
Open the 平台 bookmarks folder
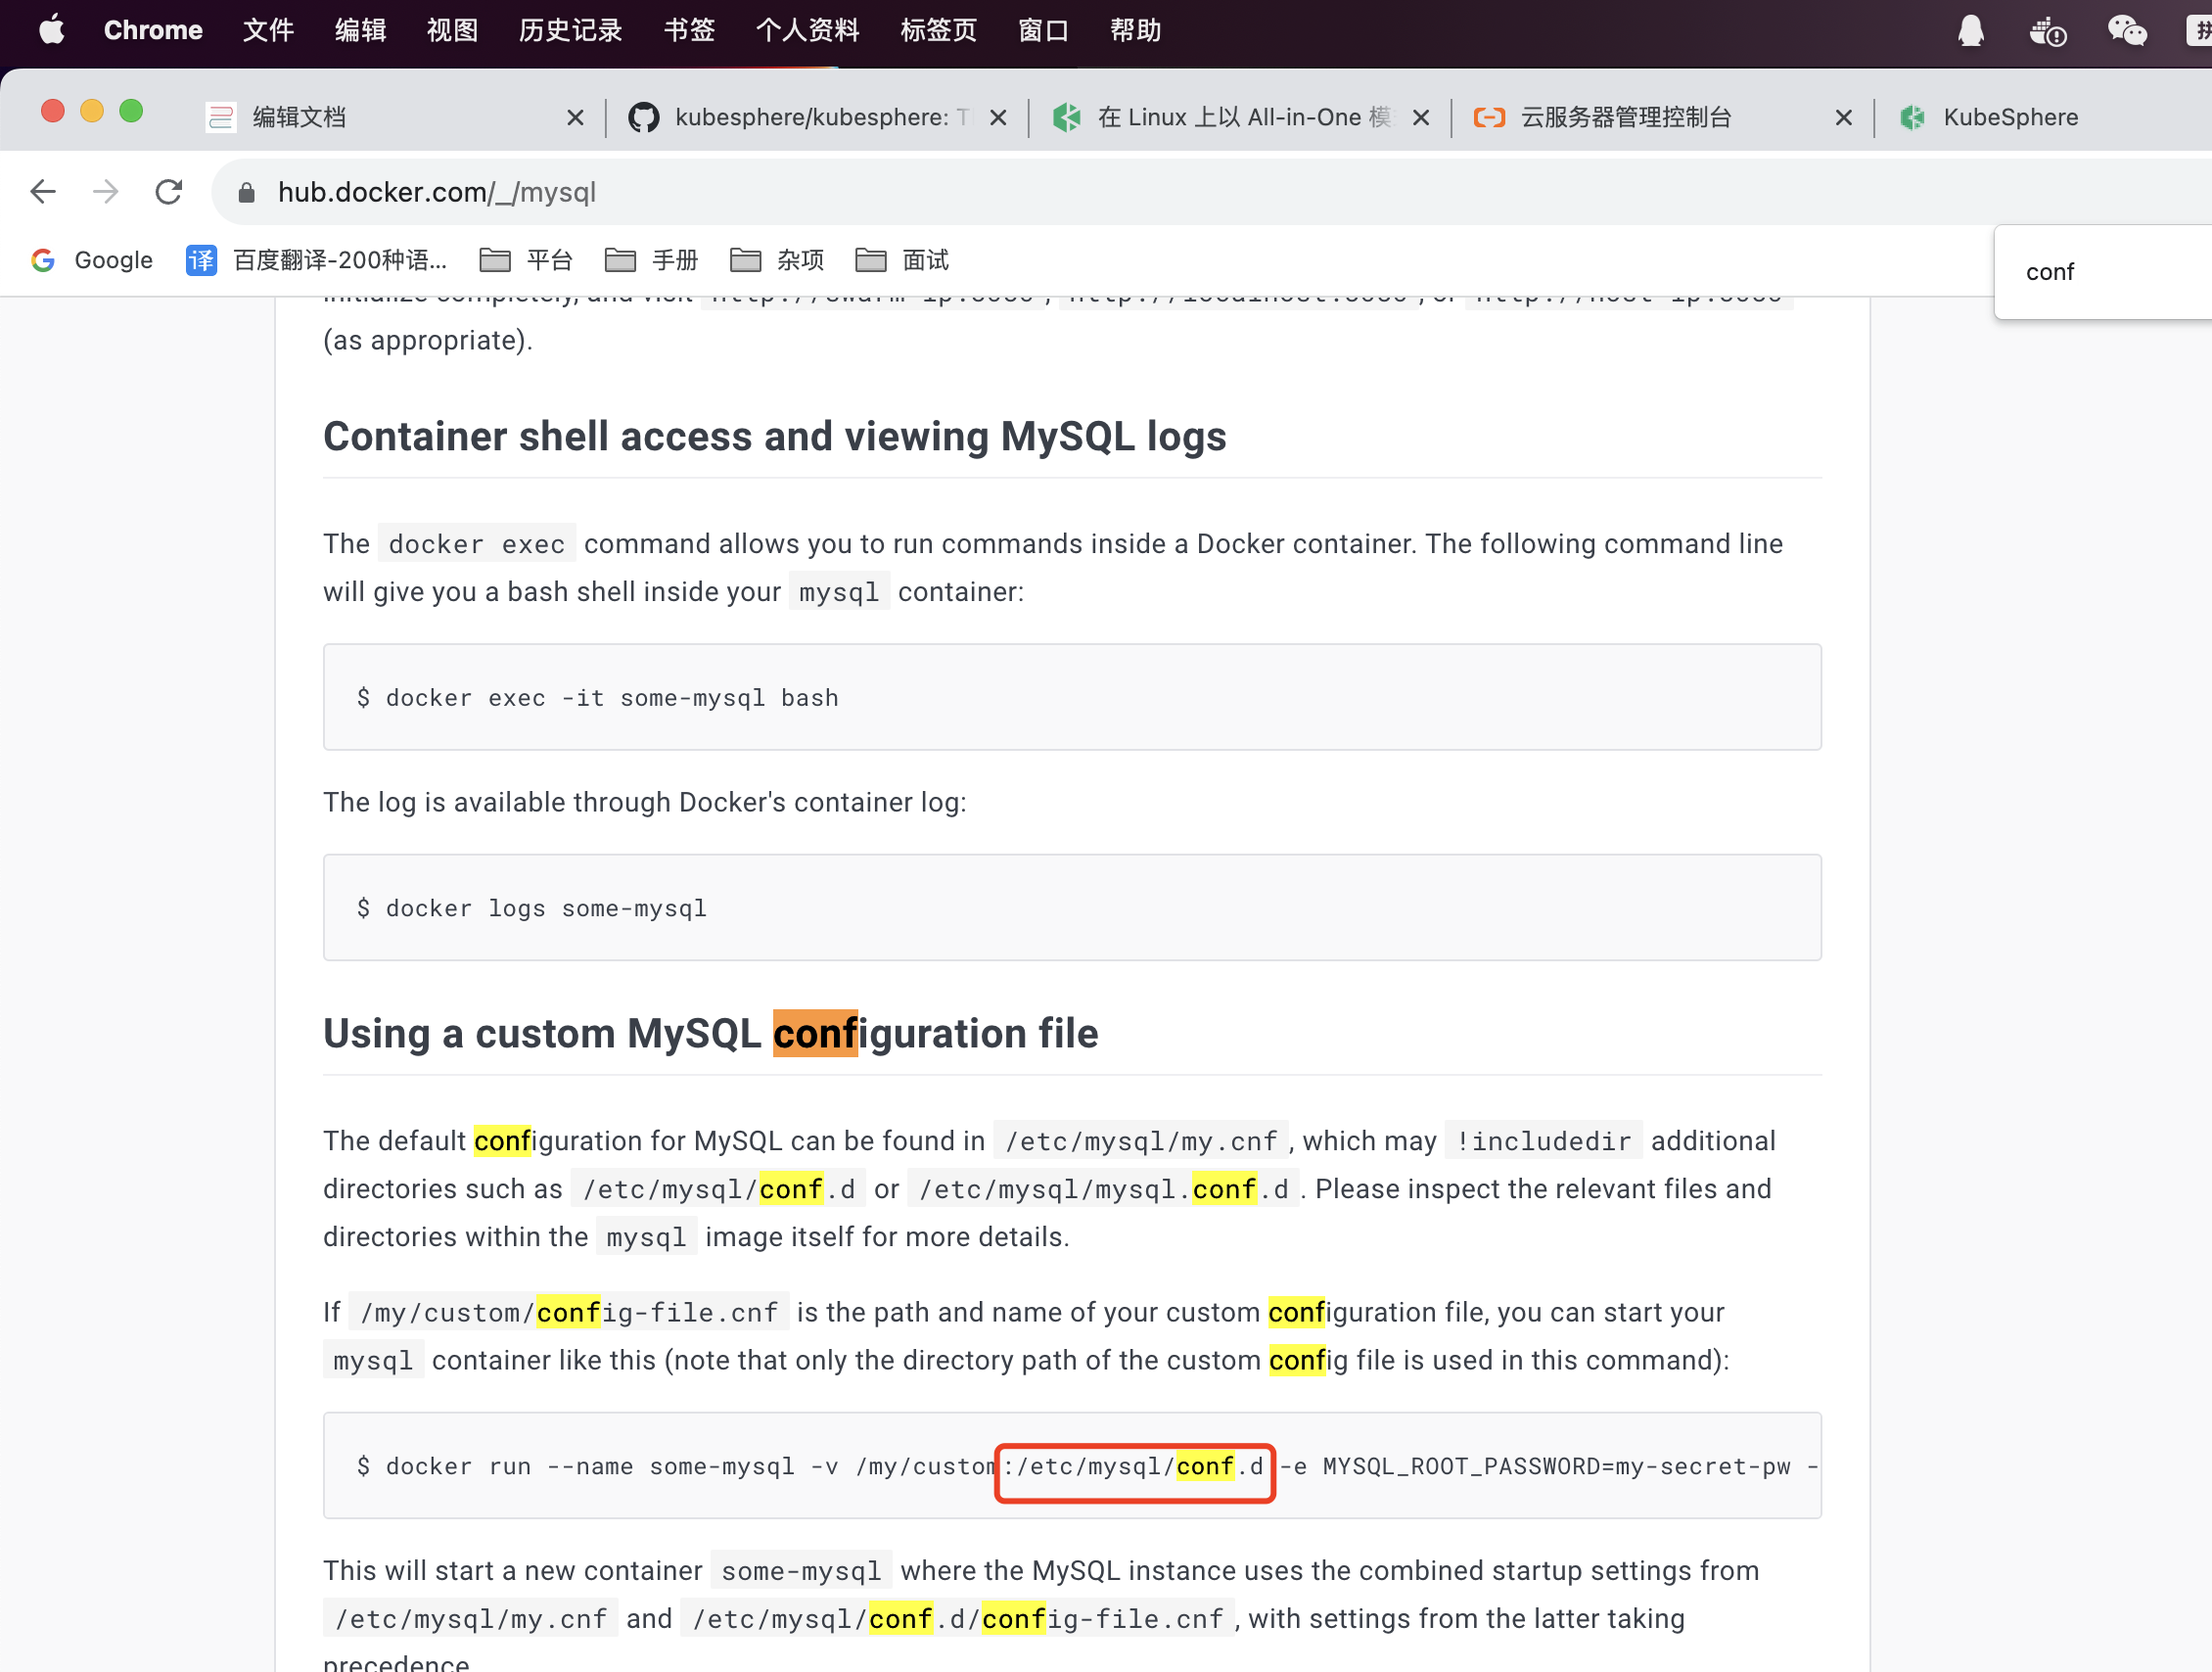pyautogui.click(x=526, y=260)
